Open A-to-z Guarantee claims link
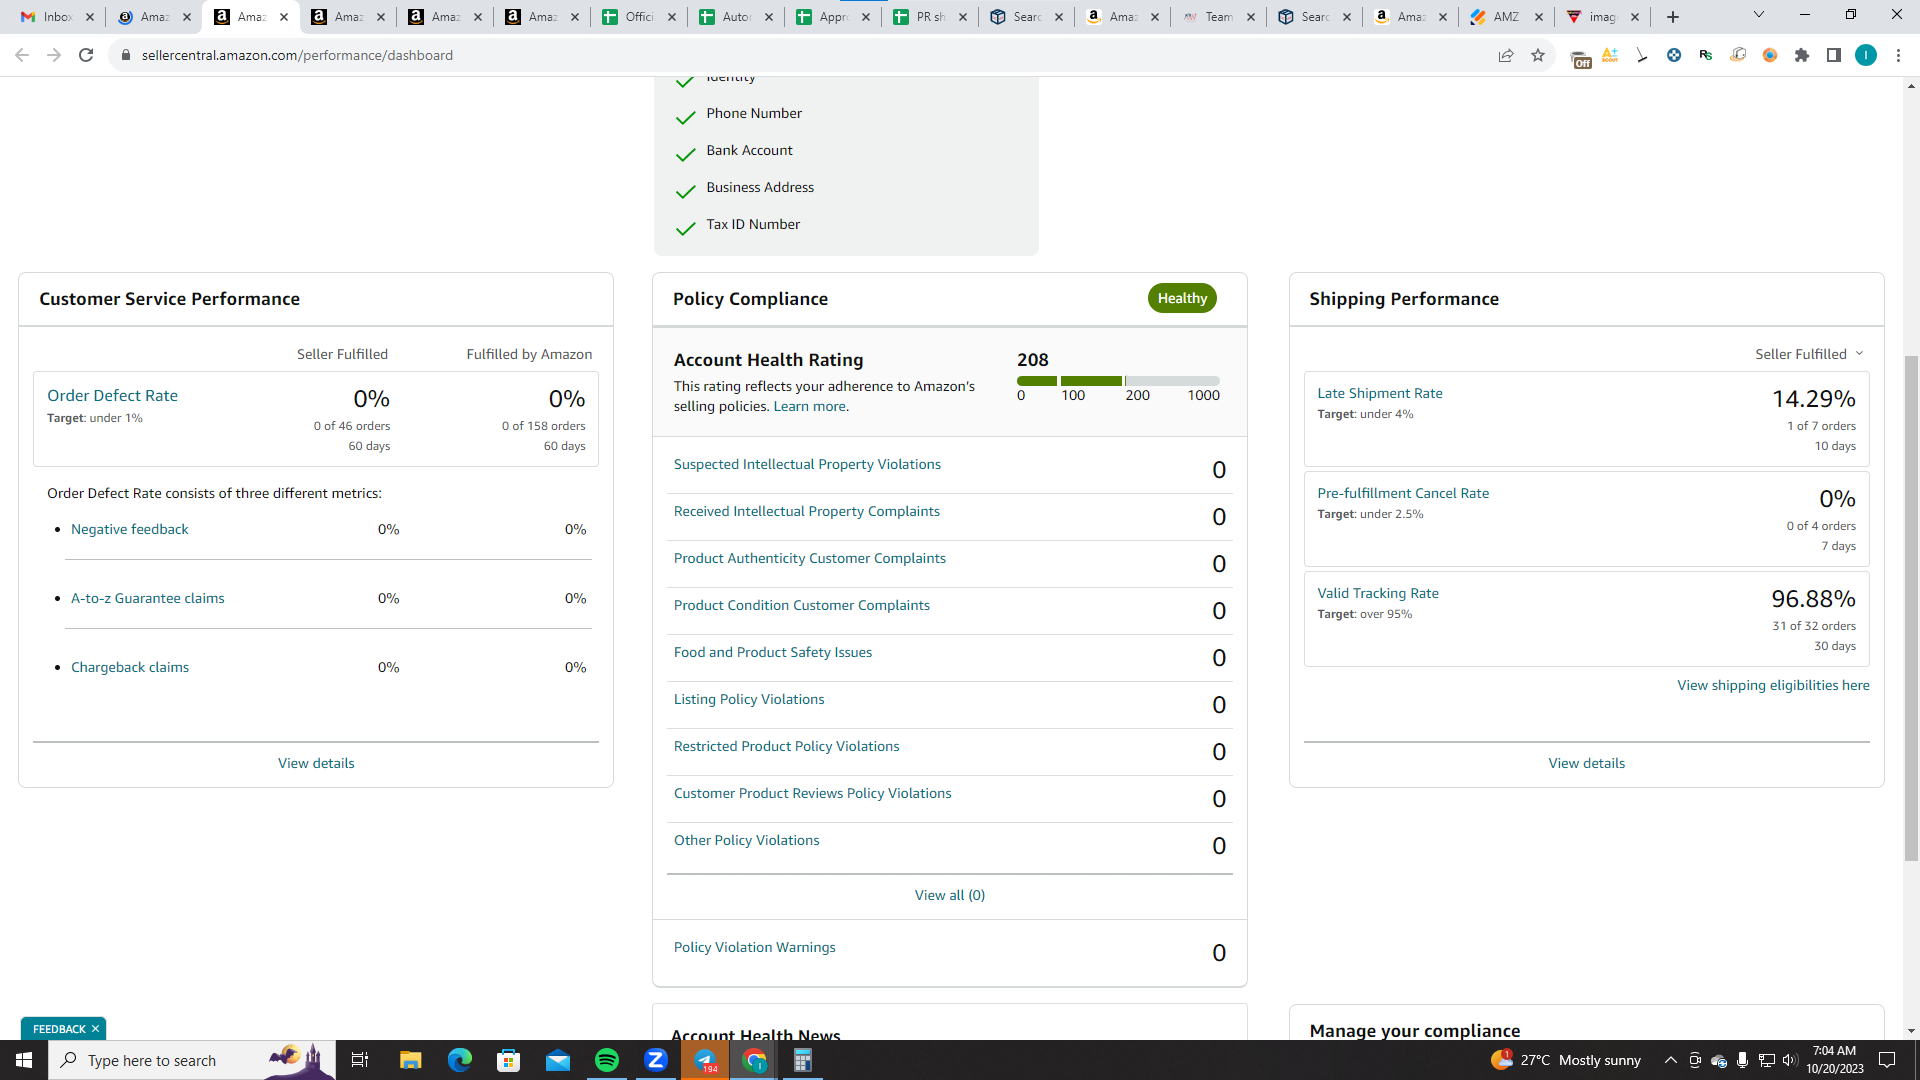Image resolution: width=1920 pixels, height=1080 pixels. [148, 598]
